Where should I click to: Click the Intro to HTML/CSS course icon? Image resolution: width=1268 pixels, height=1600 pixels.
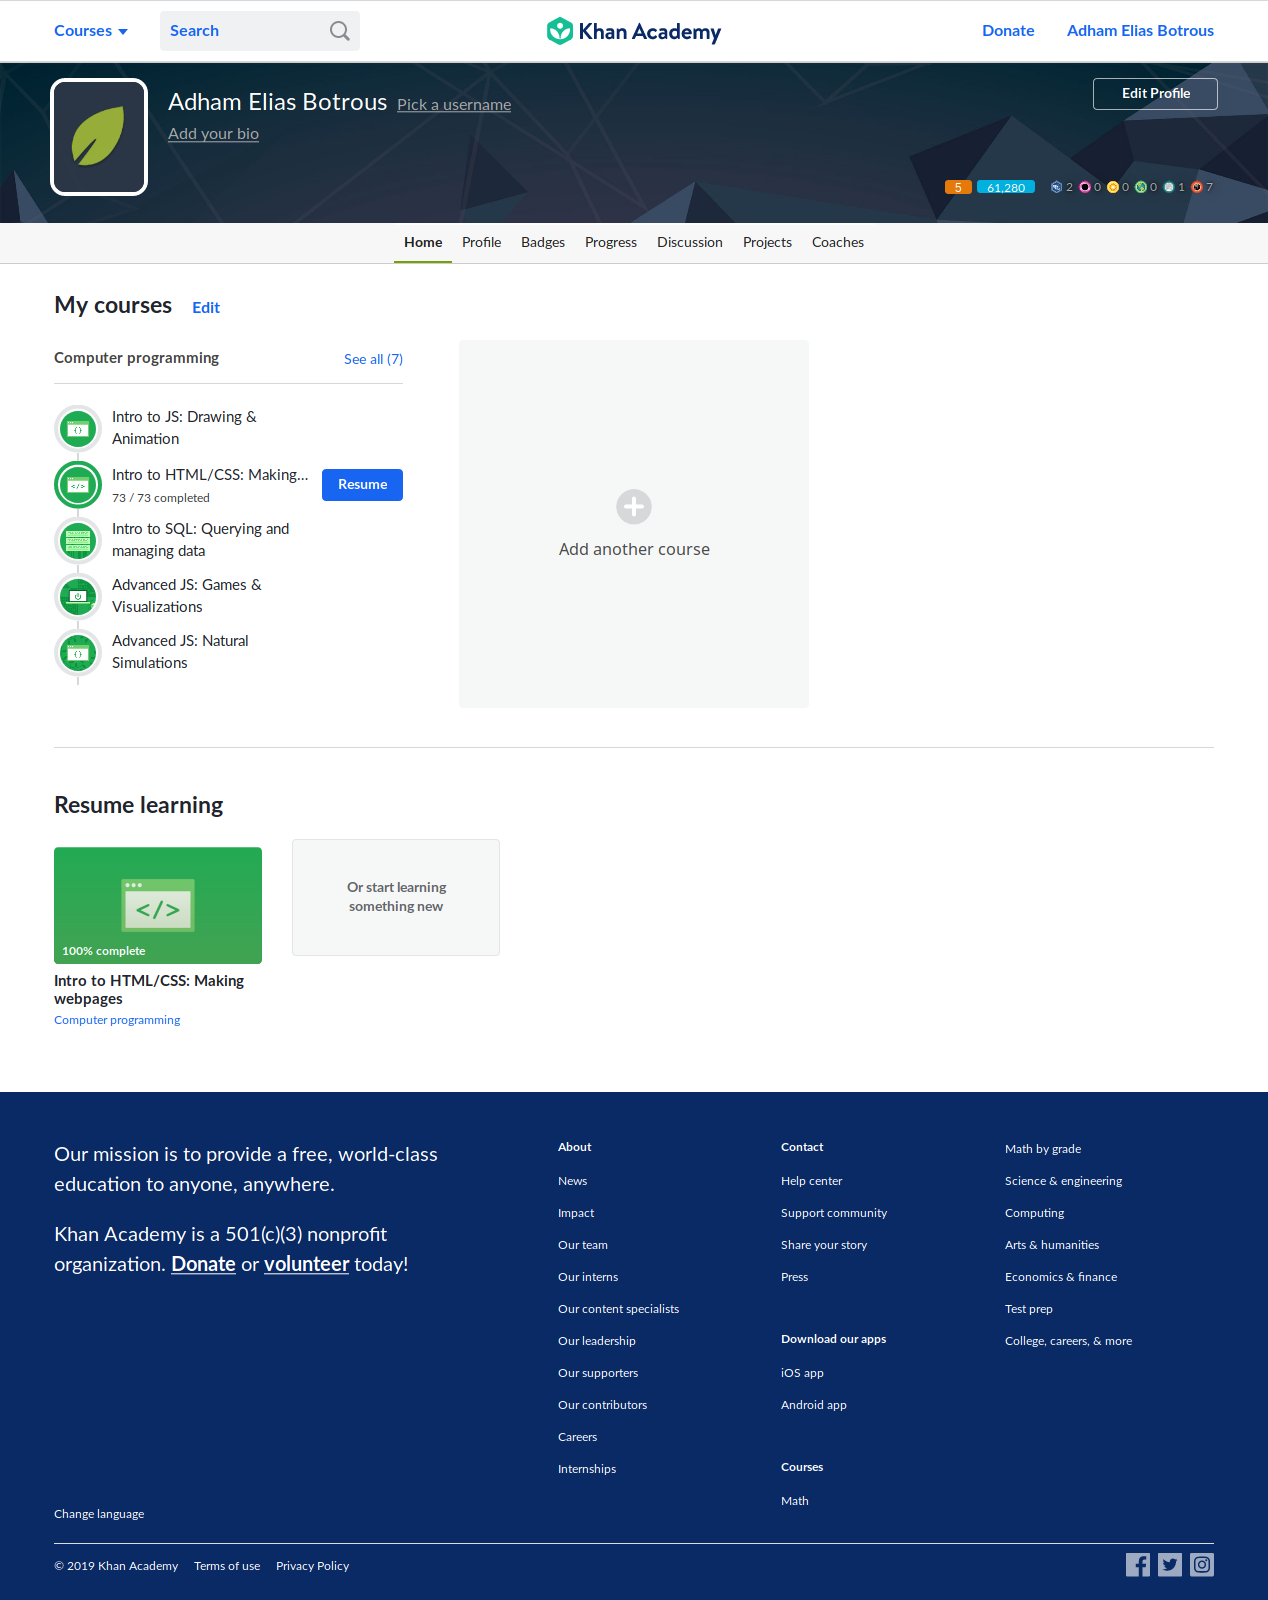coord(78,485)
